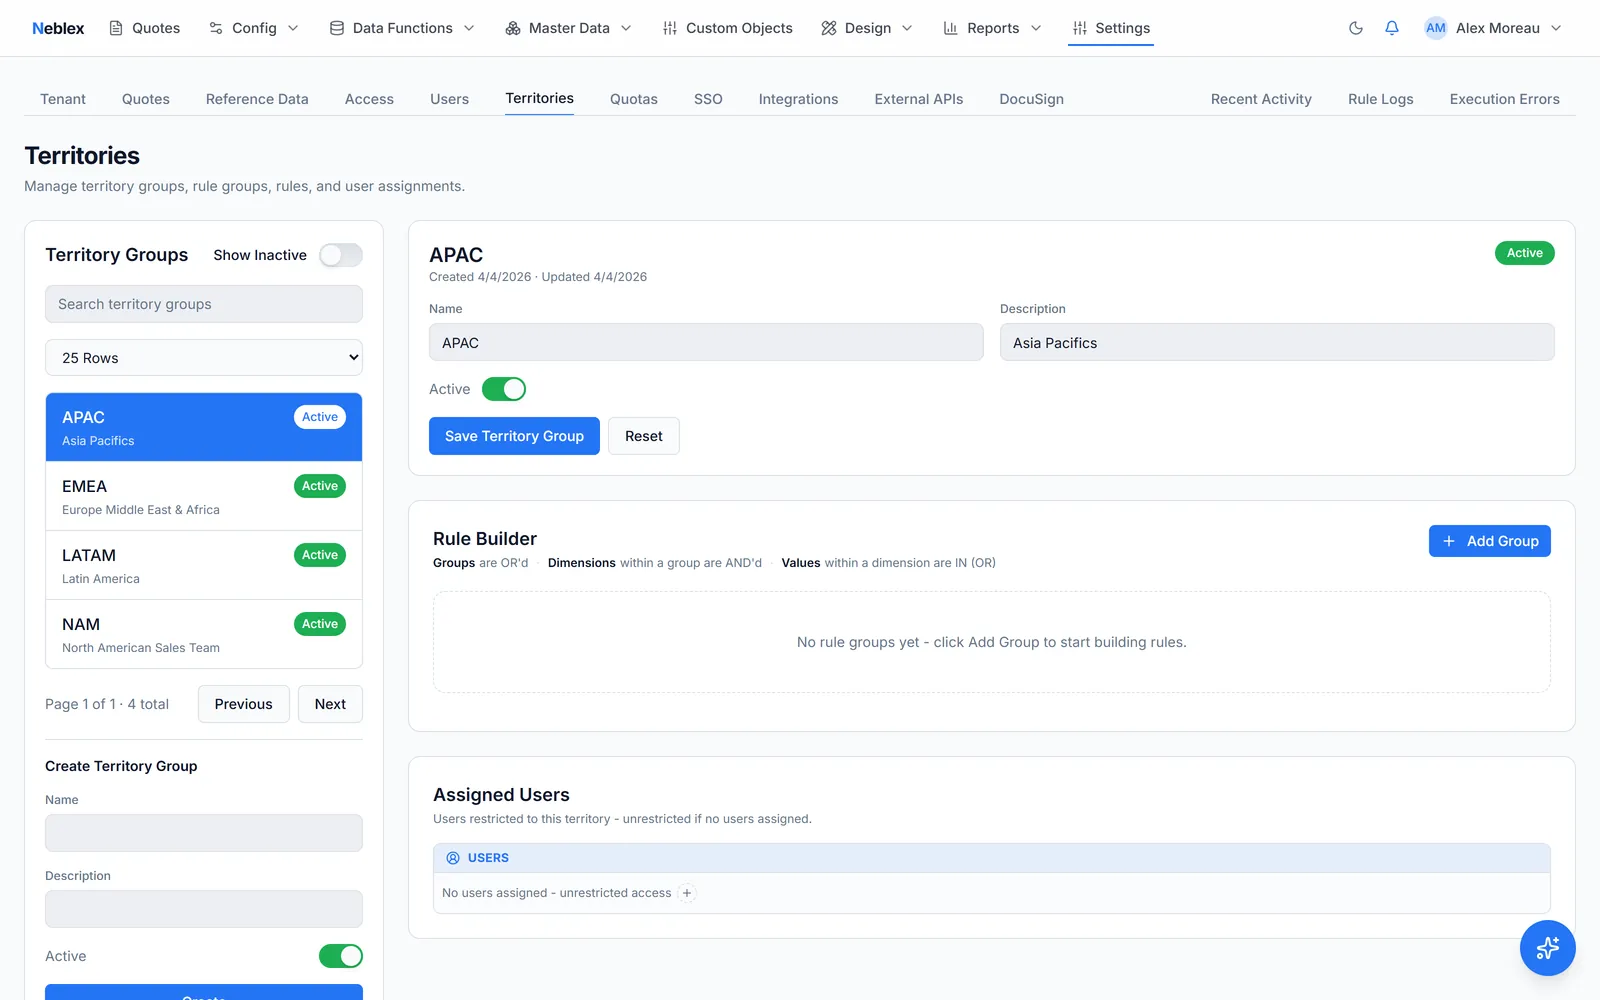
Task: Click the Neblex logo
Action: (58, 28)
